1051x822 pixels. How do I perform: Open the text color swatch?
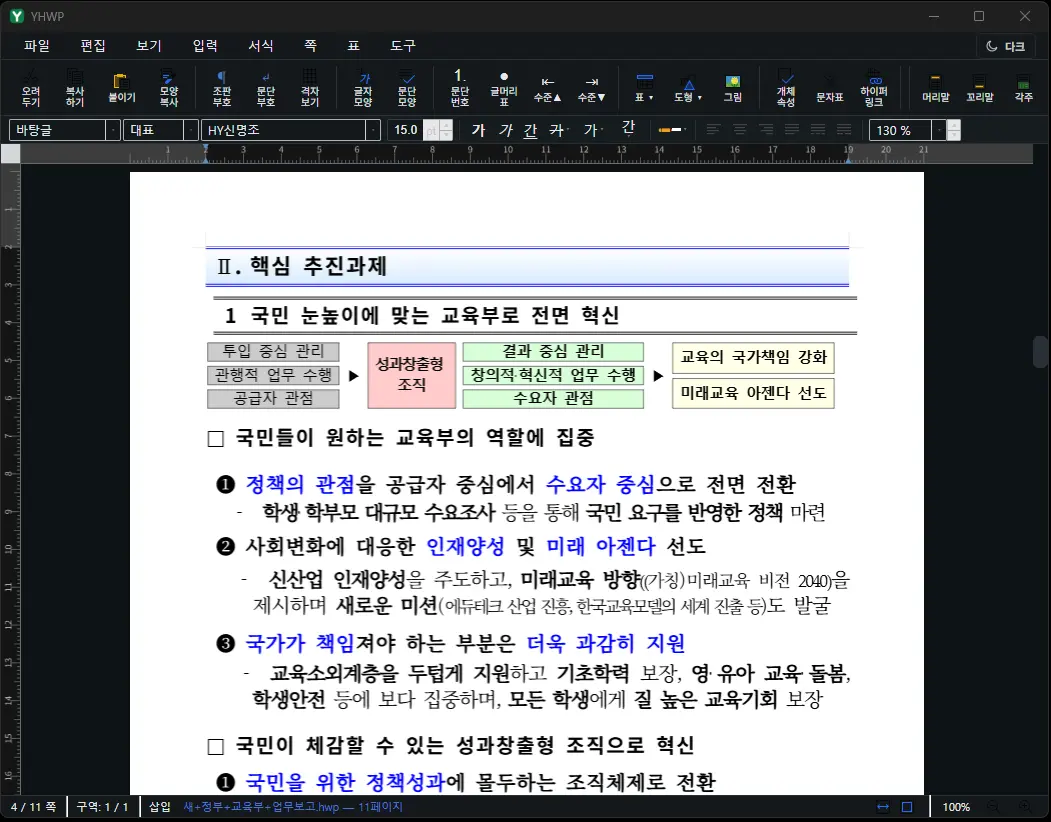pos(672,129)
